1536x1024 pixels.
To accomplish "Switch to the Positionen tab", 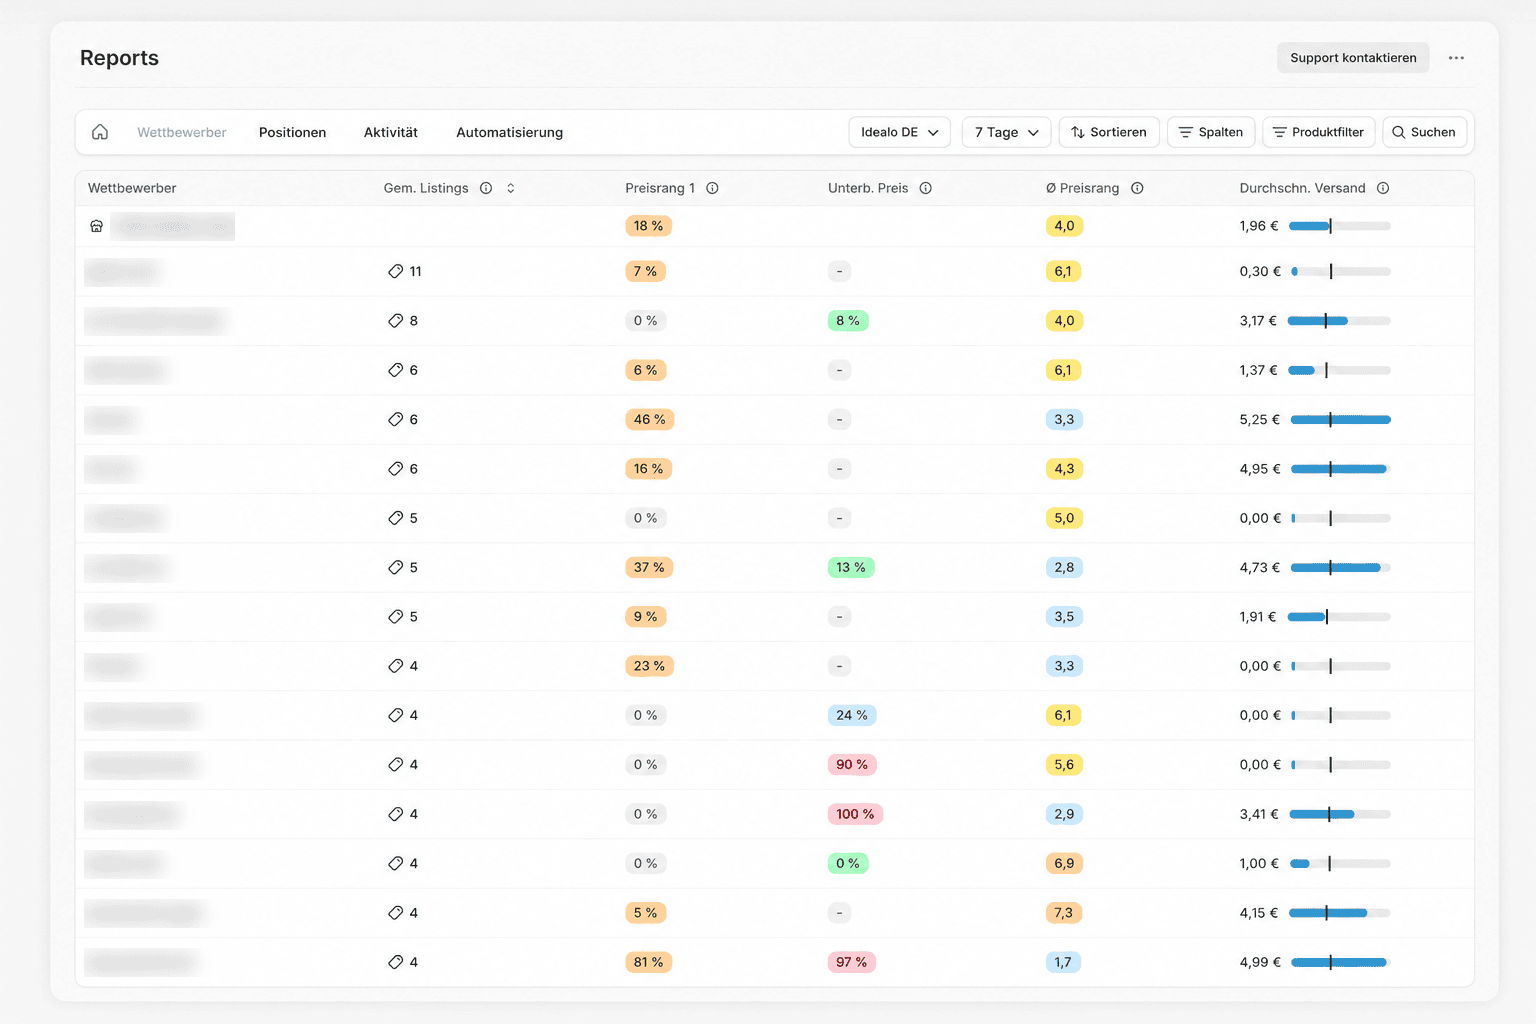I will click(x=292, y=132).
